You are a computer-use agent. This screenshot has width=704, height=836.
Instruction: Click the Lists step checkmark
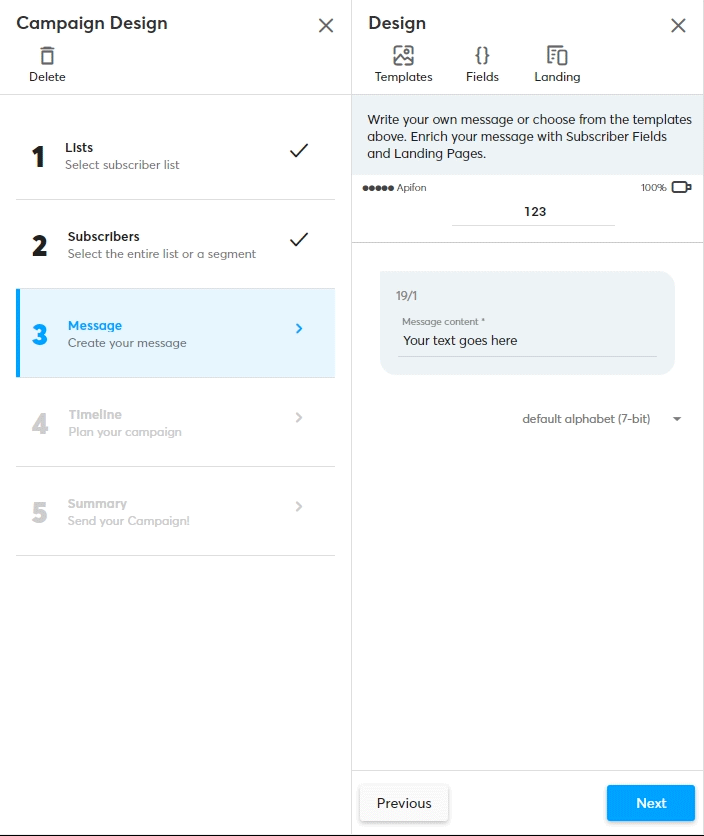pyautogui.click(x=299, y=151)
